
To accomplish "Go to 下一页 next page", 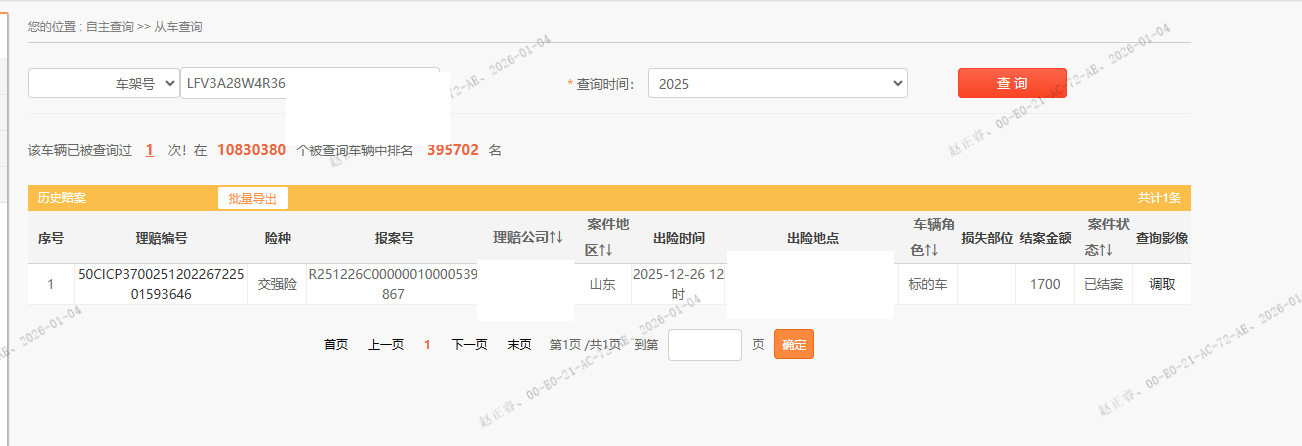I will click(x=469, y=345).
